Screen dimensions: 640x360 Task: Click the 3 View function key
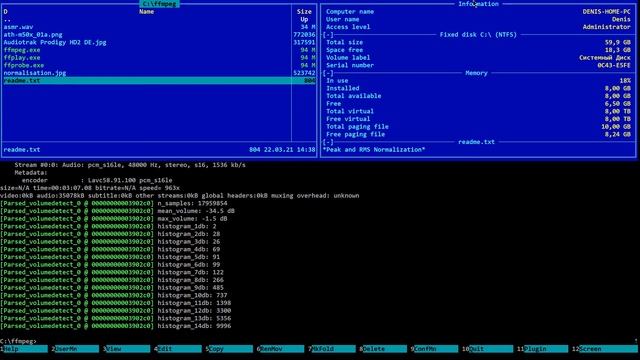point(127,349)
